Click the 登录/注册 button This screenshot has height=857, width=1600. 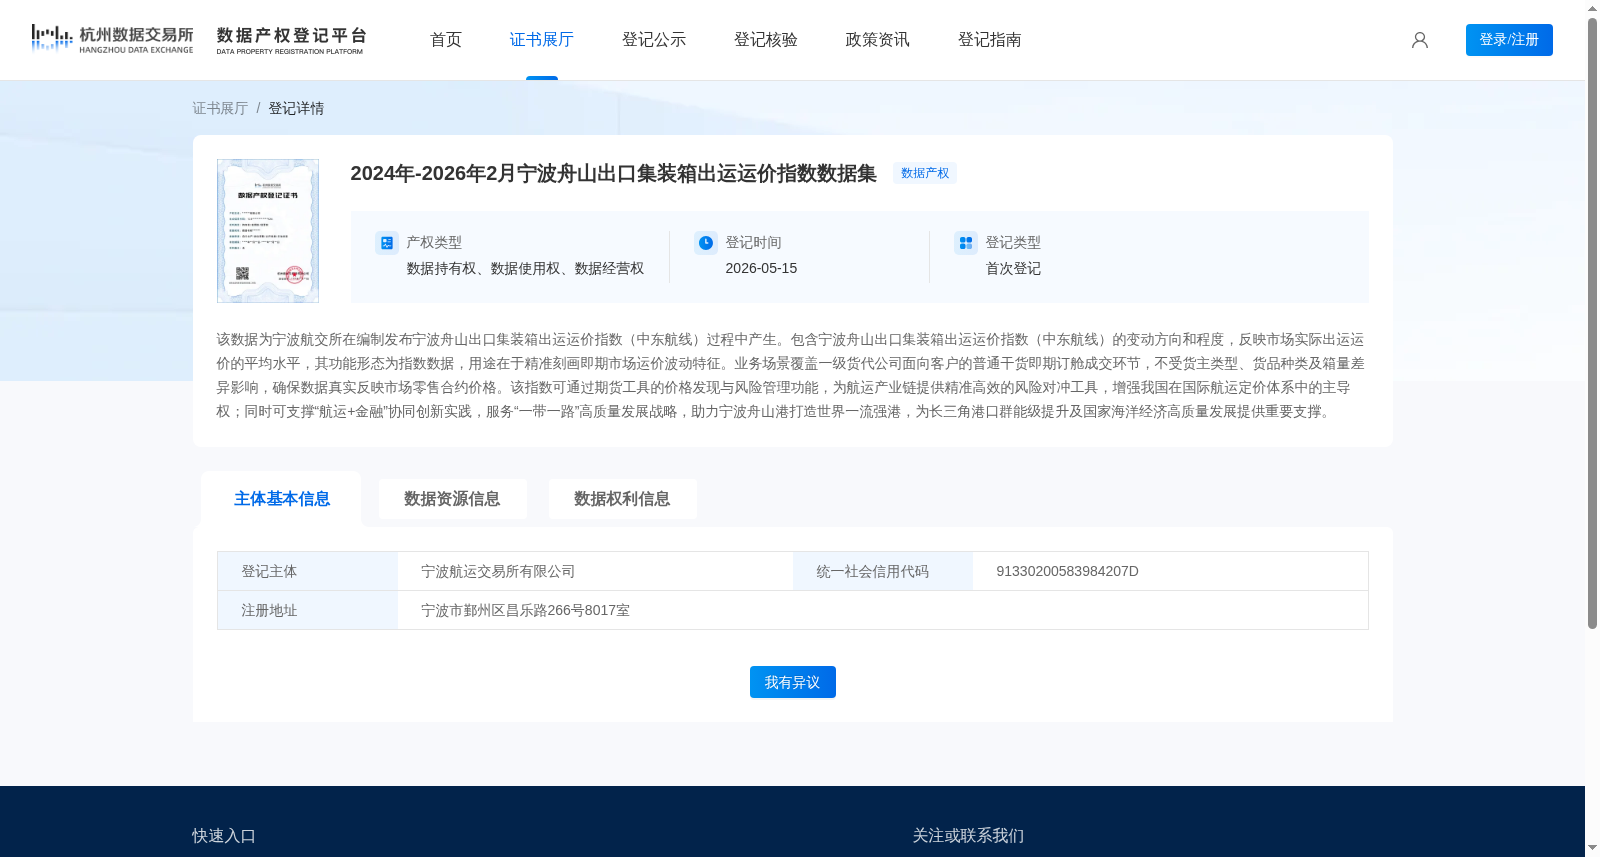(1509, 40)
